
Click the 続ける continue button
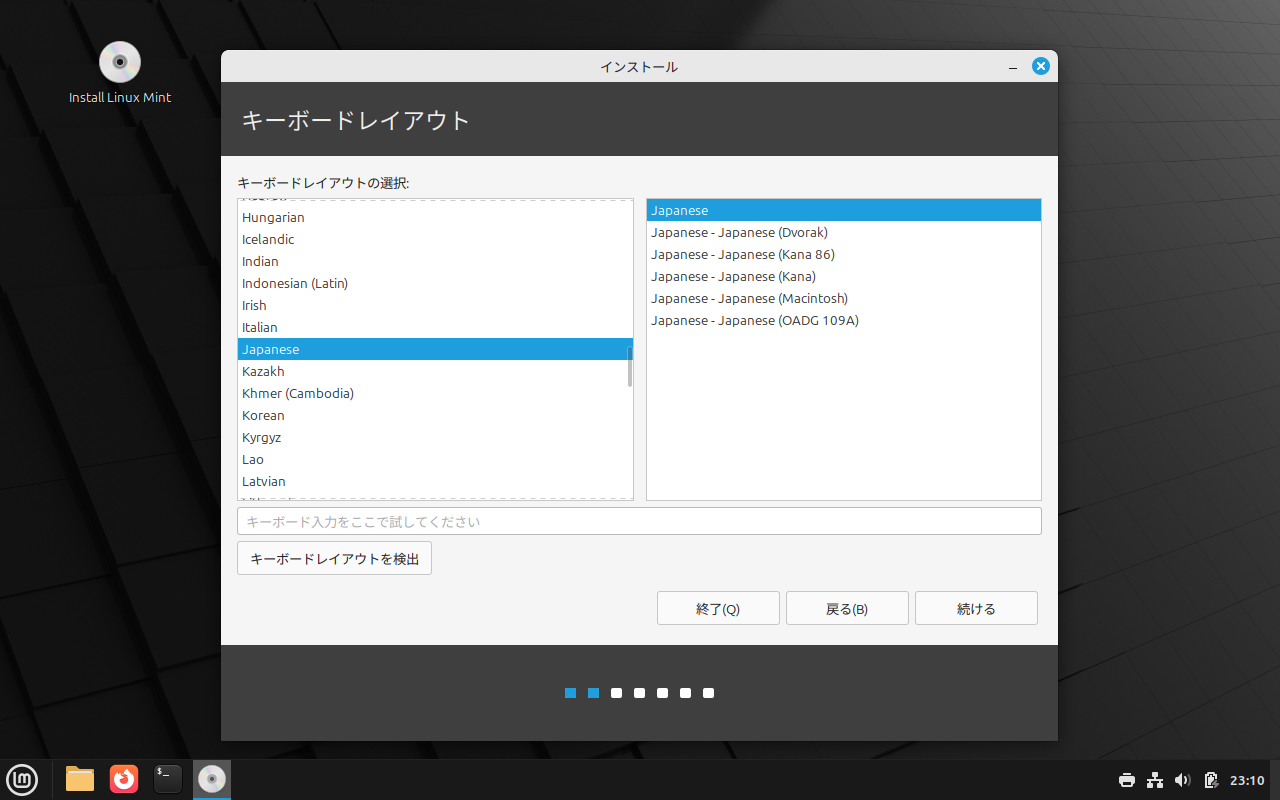click(x=976, y=608)
